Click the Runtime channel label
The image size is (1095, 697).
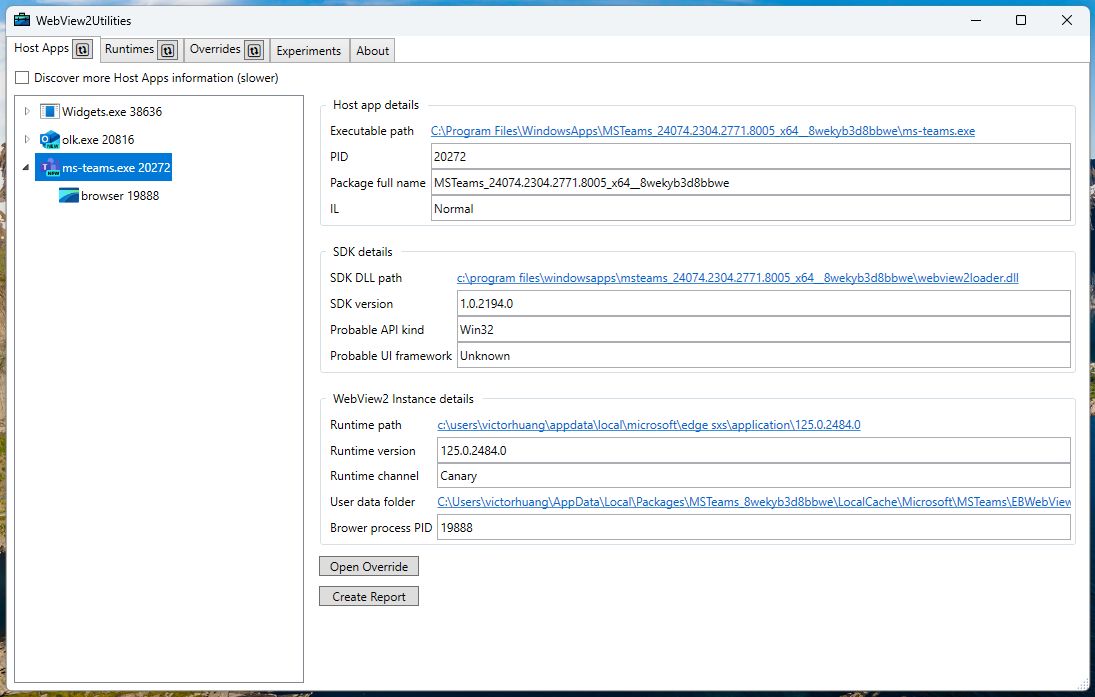[374, 476]
